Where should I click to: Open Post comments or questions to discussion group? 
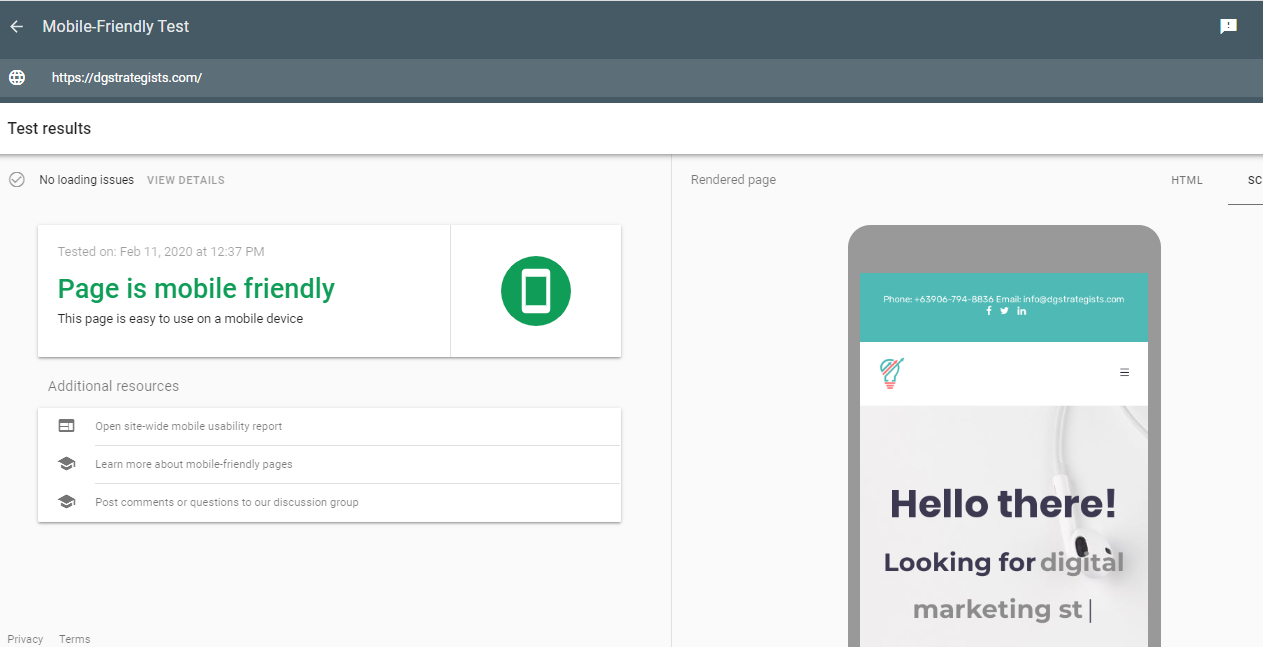[x=227, y=502]
